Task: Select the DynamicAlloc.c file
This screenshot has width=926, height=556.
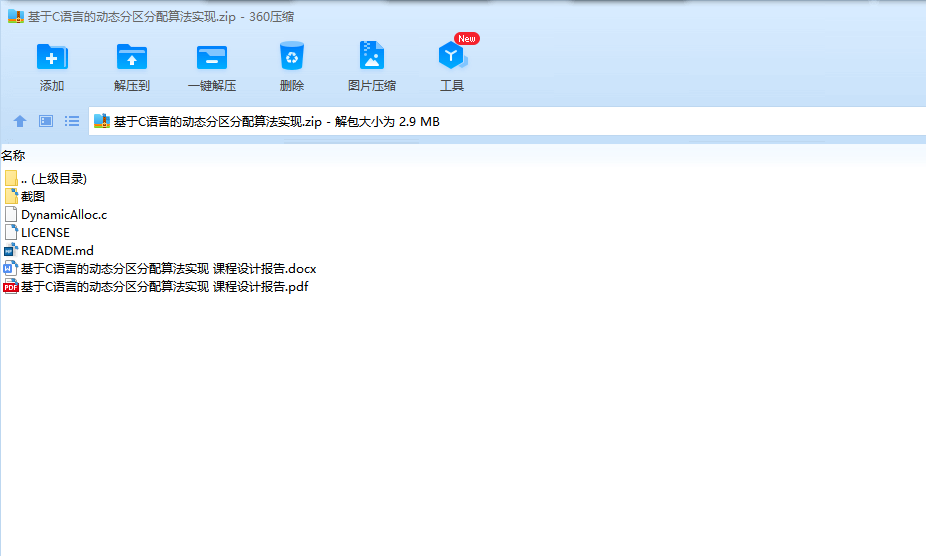Action: pyautogui.click(x=56, y=214)
